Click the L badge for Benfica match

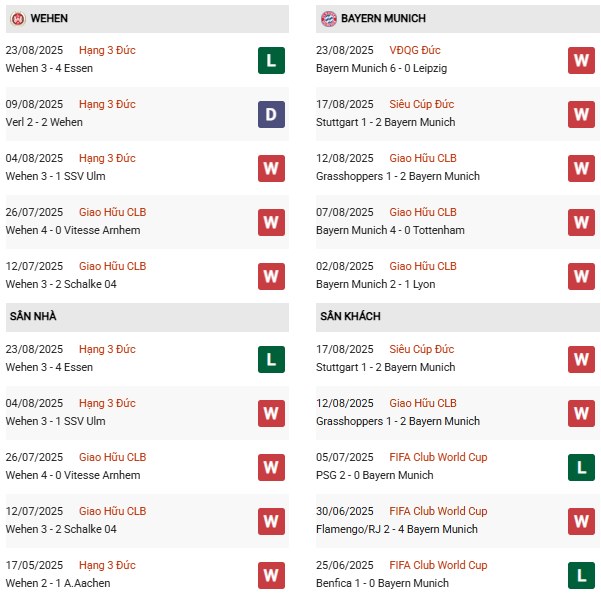coord(581,575)
